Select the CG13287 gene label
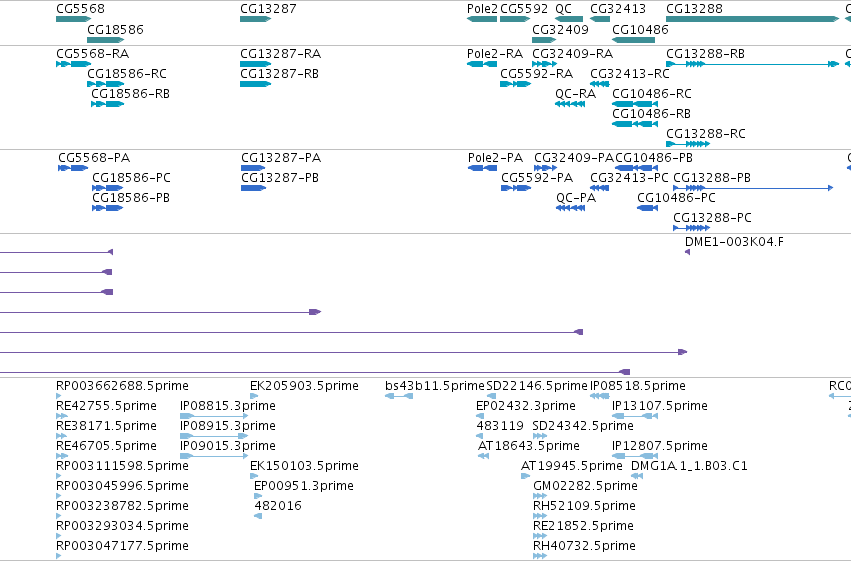 268,9
